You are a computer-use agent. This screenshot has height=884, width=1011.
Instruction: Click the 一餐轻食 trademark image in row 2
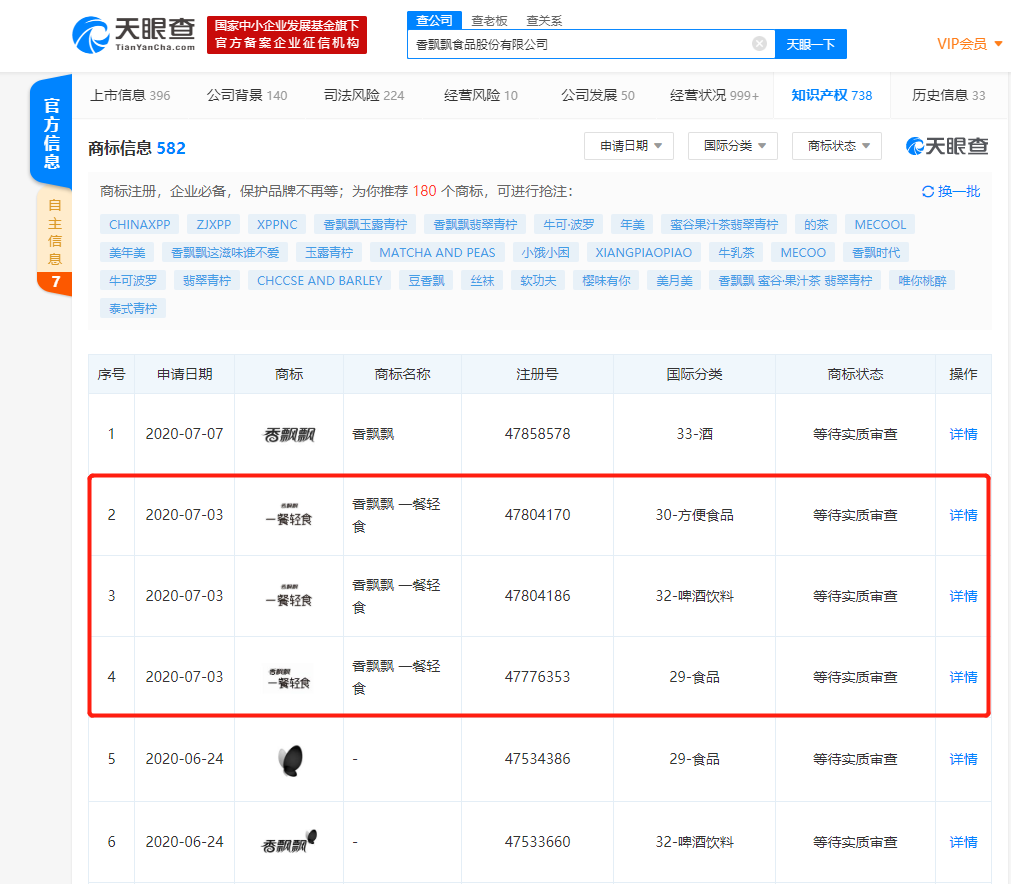point(288,516)
